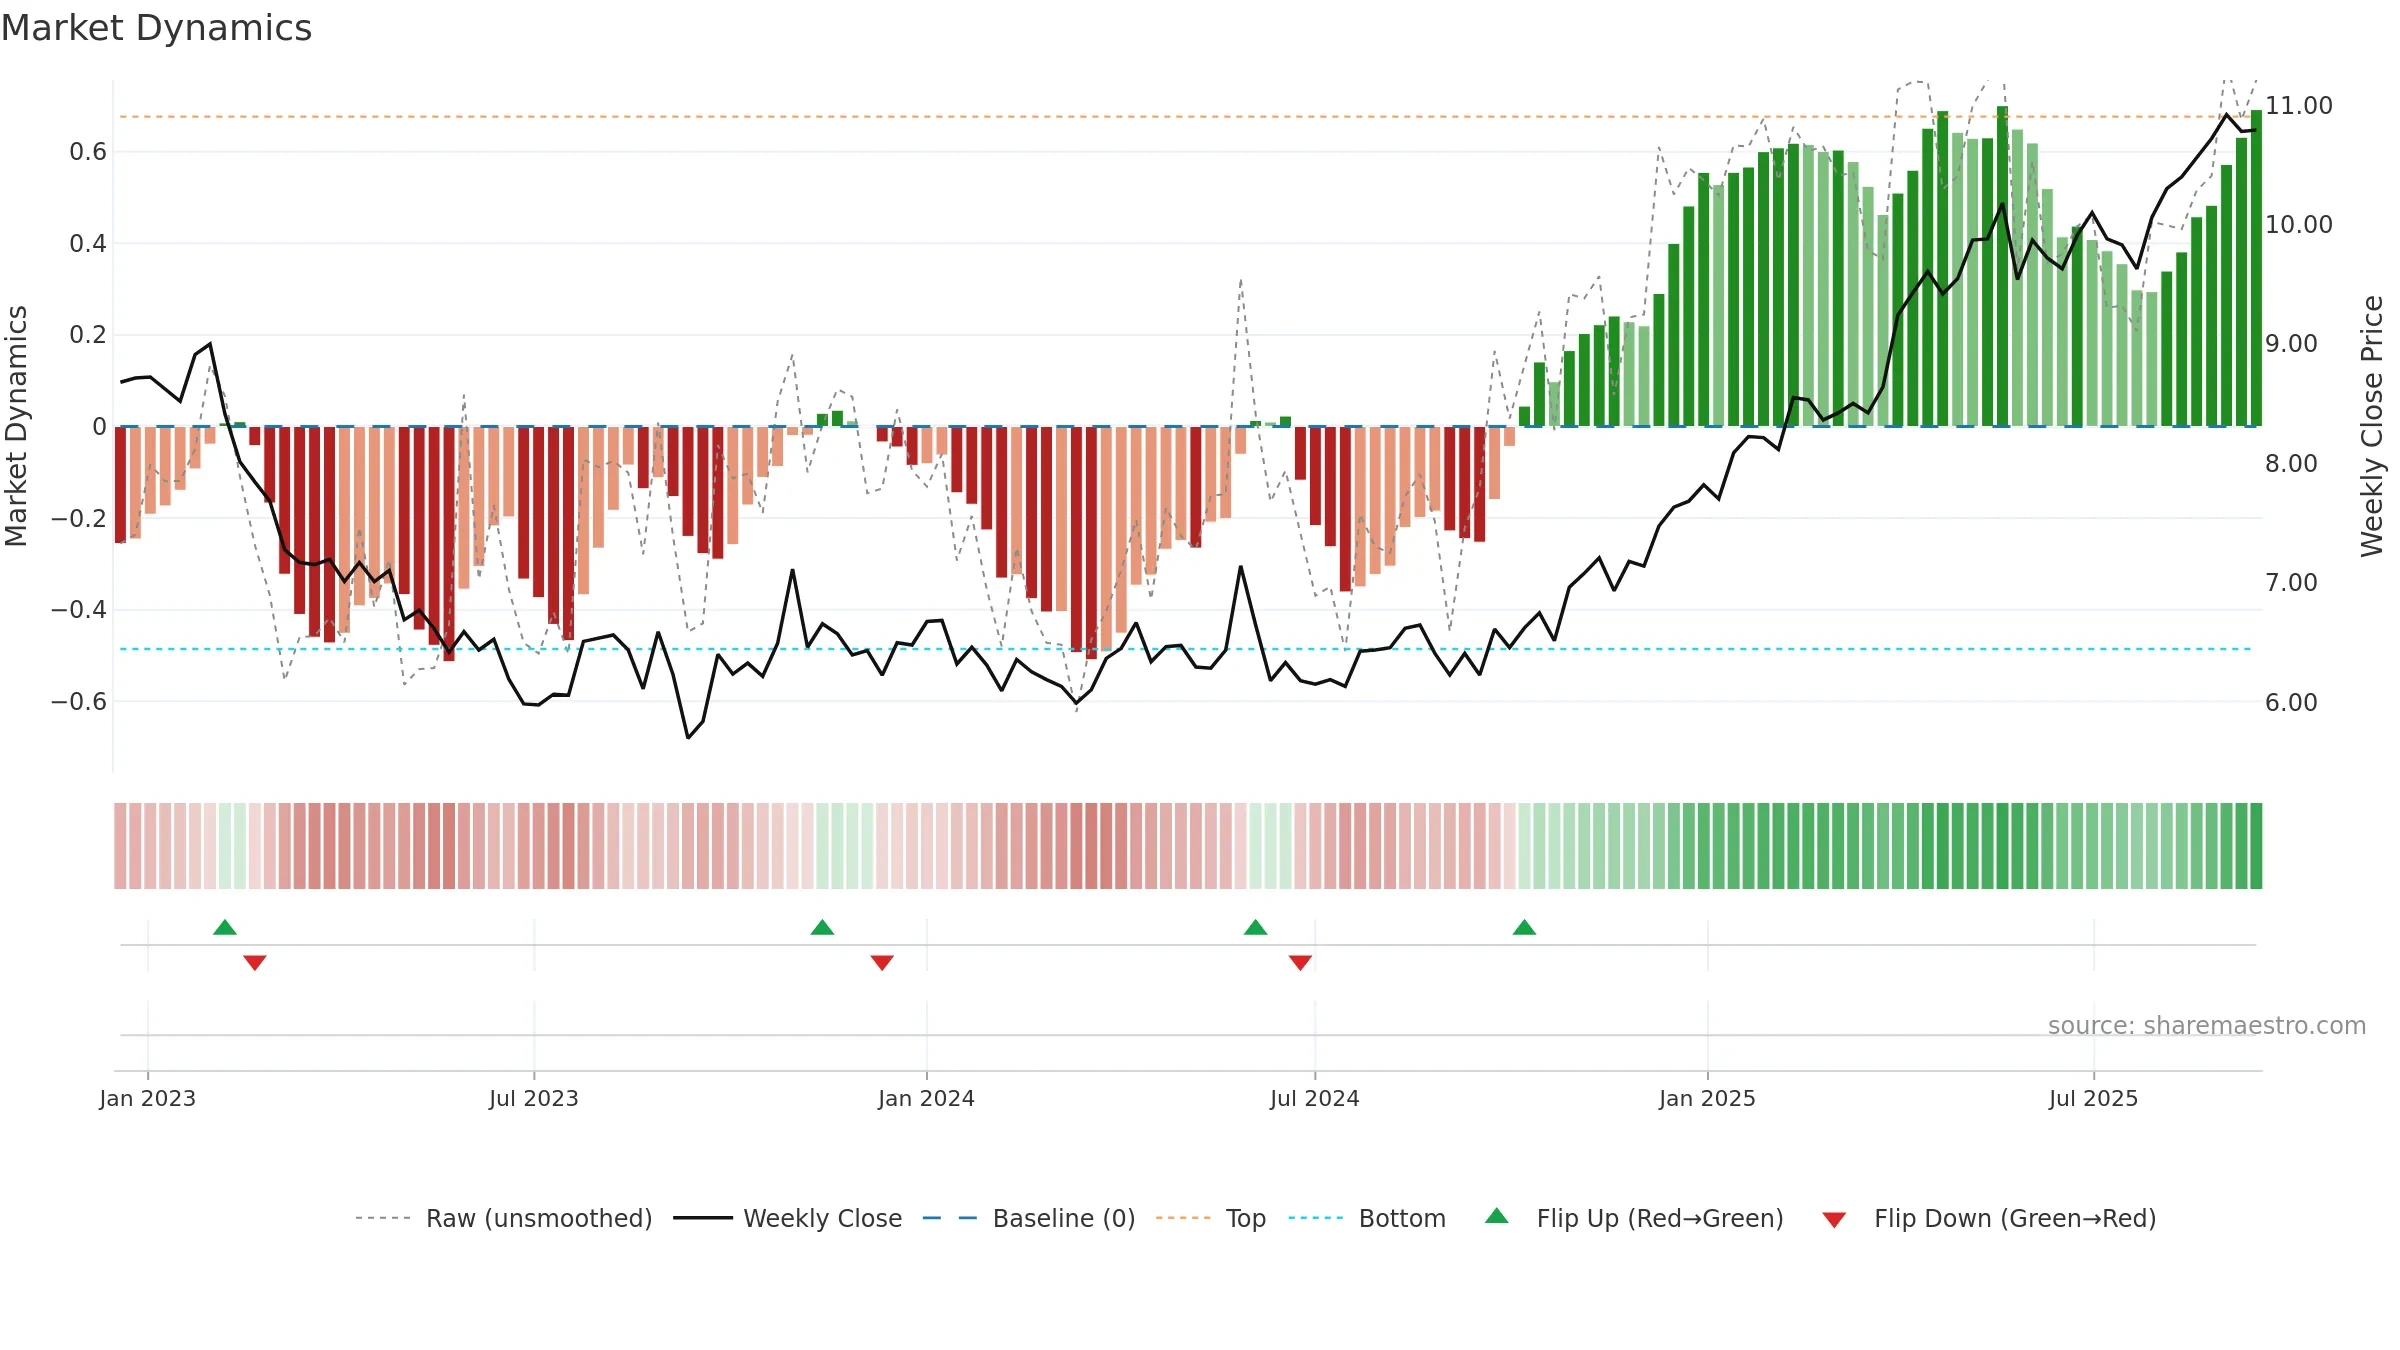Toggle the Top legend entry
The width and height of the screenshot is (2400, 1350).
coord(1211,1218)
